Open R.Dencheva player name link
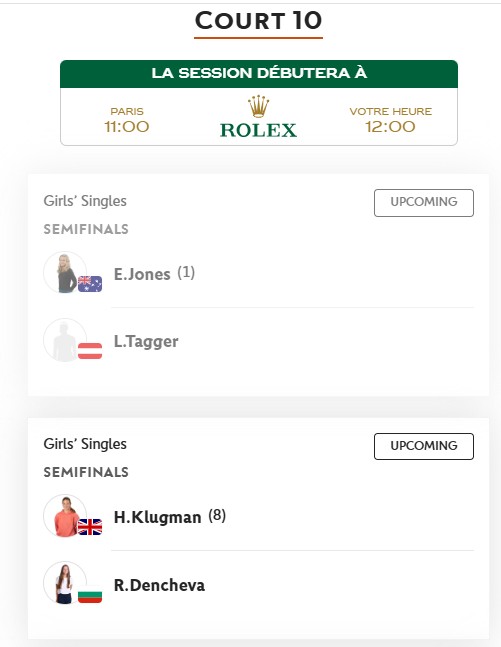This screenshot has height=647, width=501. [x=159, y=585]
